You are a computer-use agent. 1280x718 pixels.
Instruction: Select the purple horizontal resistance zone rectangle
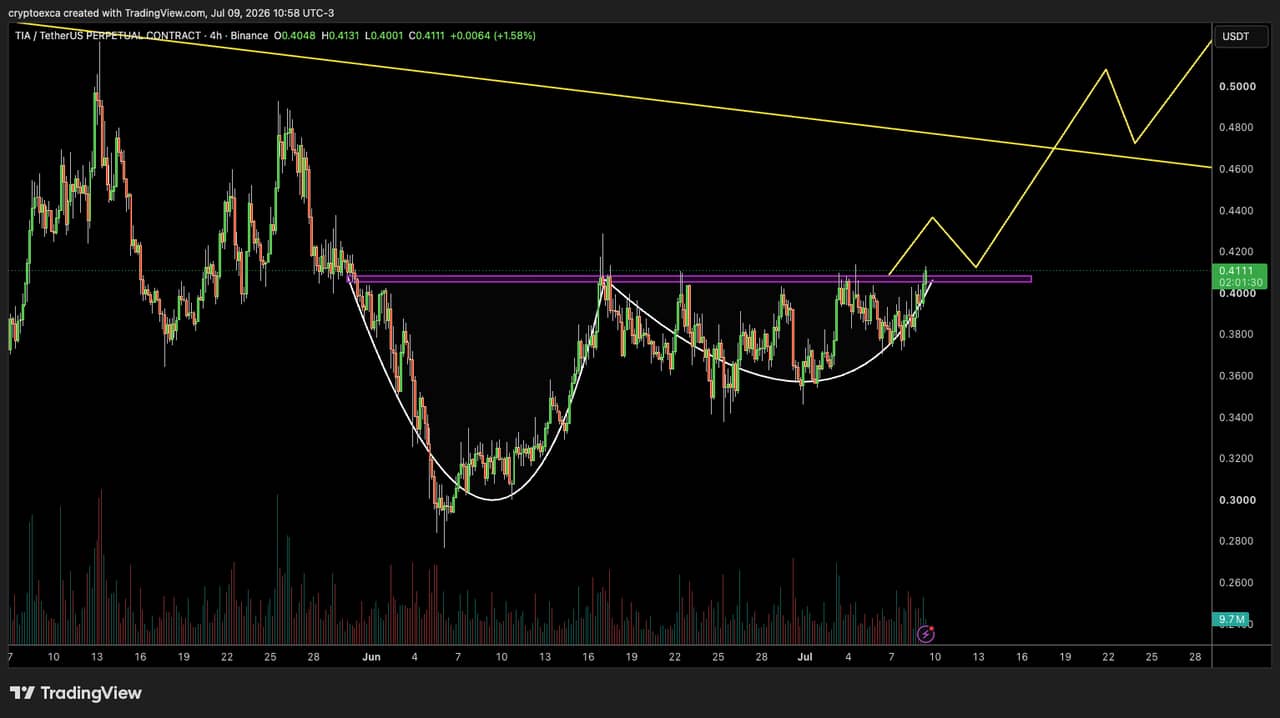pyautogui.click(x=690, y=279)
